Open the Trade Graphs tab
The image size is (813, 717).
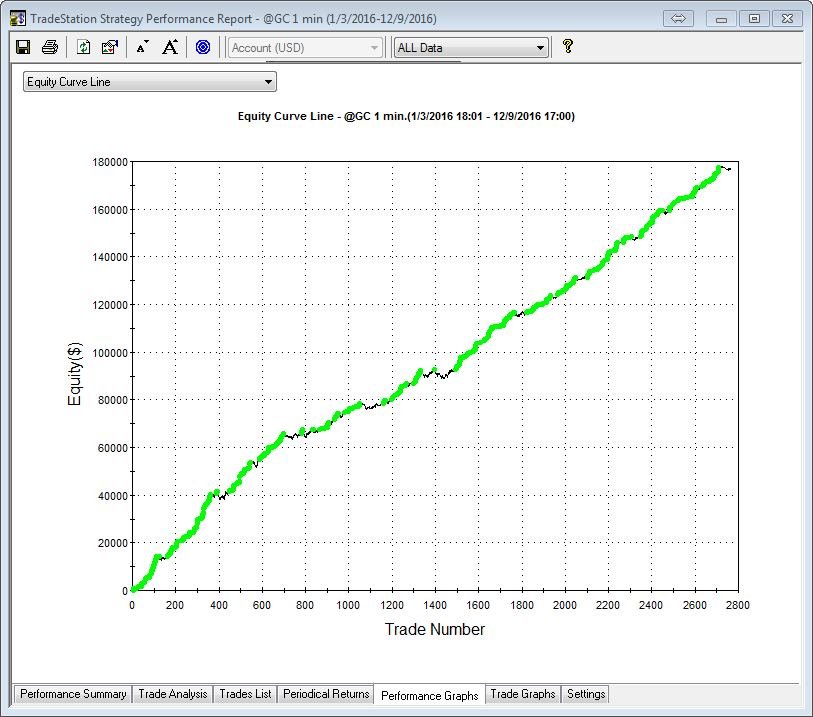point(522,694)
